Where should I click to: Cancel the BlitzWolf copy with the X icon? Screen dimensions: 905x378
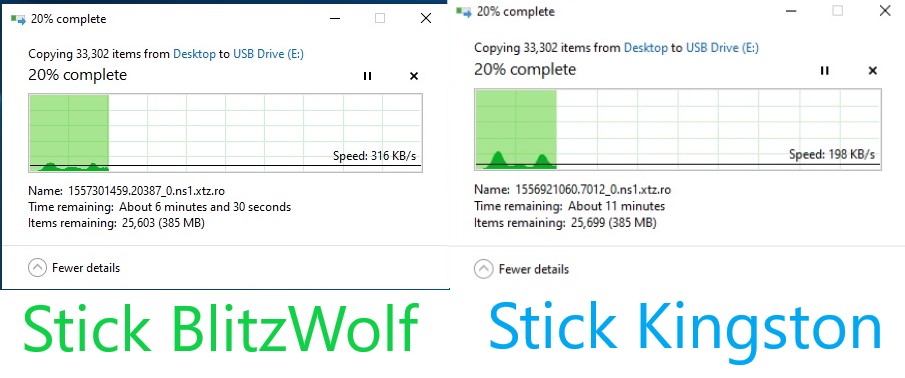point(414,76)
